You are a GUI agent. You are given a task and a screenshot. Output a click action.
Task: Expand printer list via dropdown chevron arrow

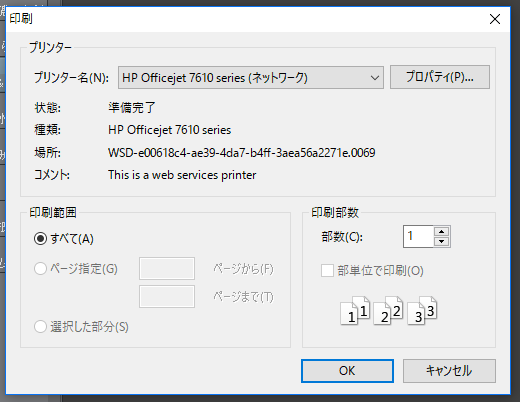pyautogui.click(x=375, y=78)
